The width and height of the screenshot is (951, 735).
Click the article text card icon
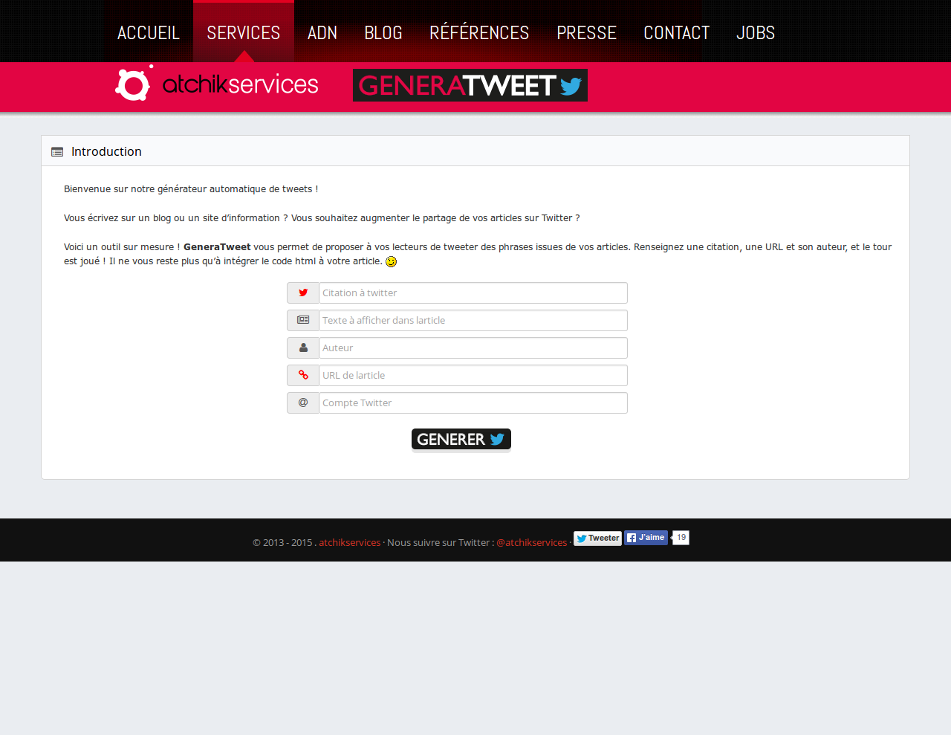coord(303,320)
